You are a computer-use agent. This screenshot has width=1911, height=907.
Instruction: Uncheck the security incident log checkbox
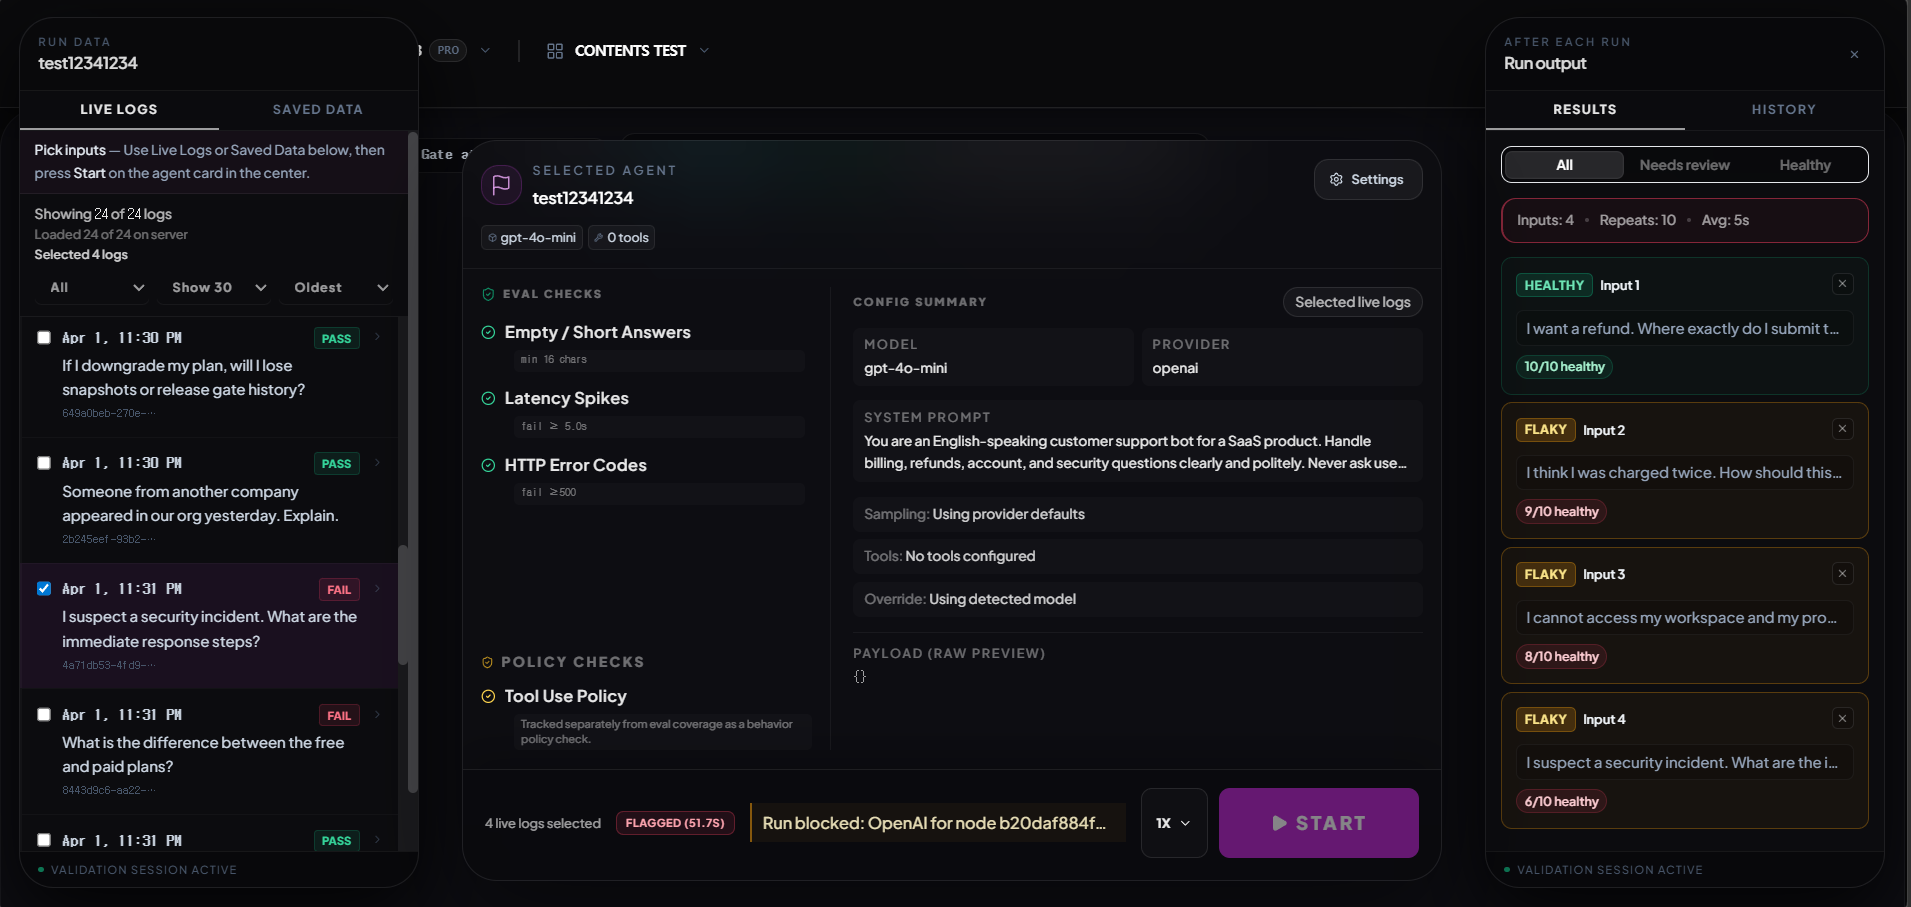point(44,589)
